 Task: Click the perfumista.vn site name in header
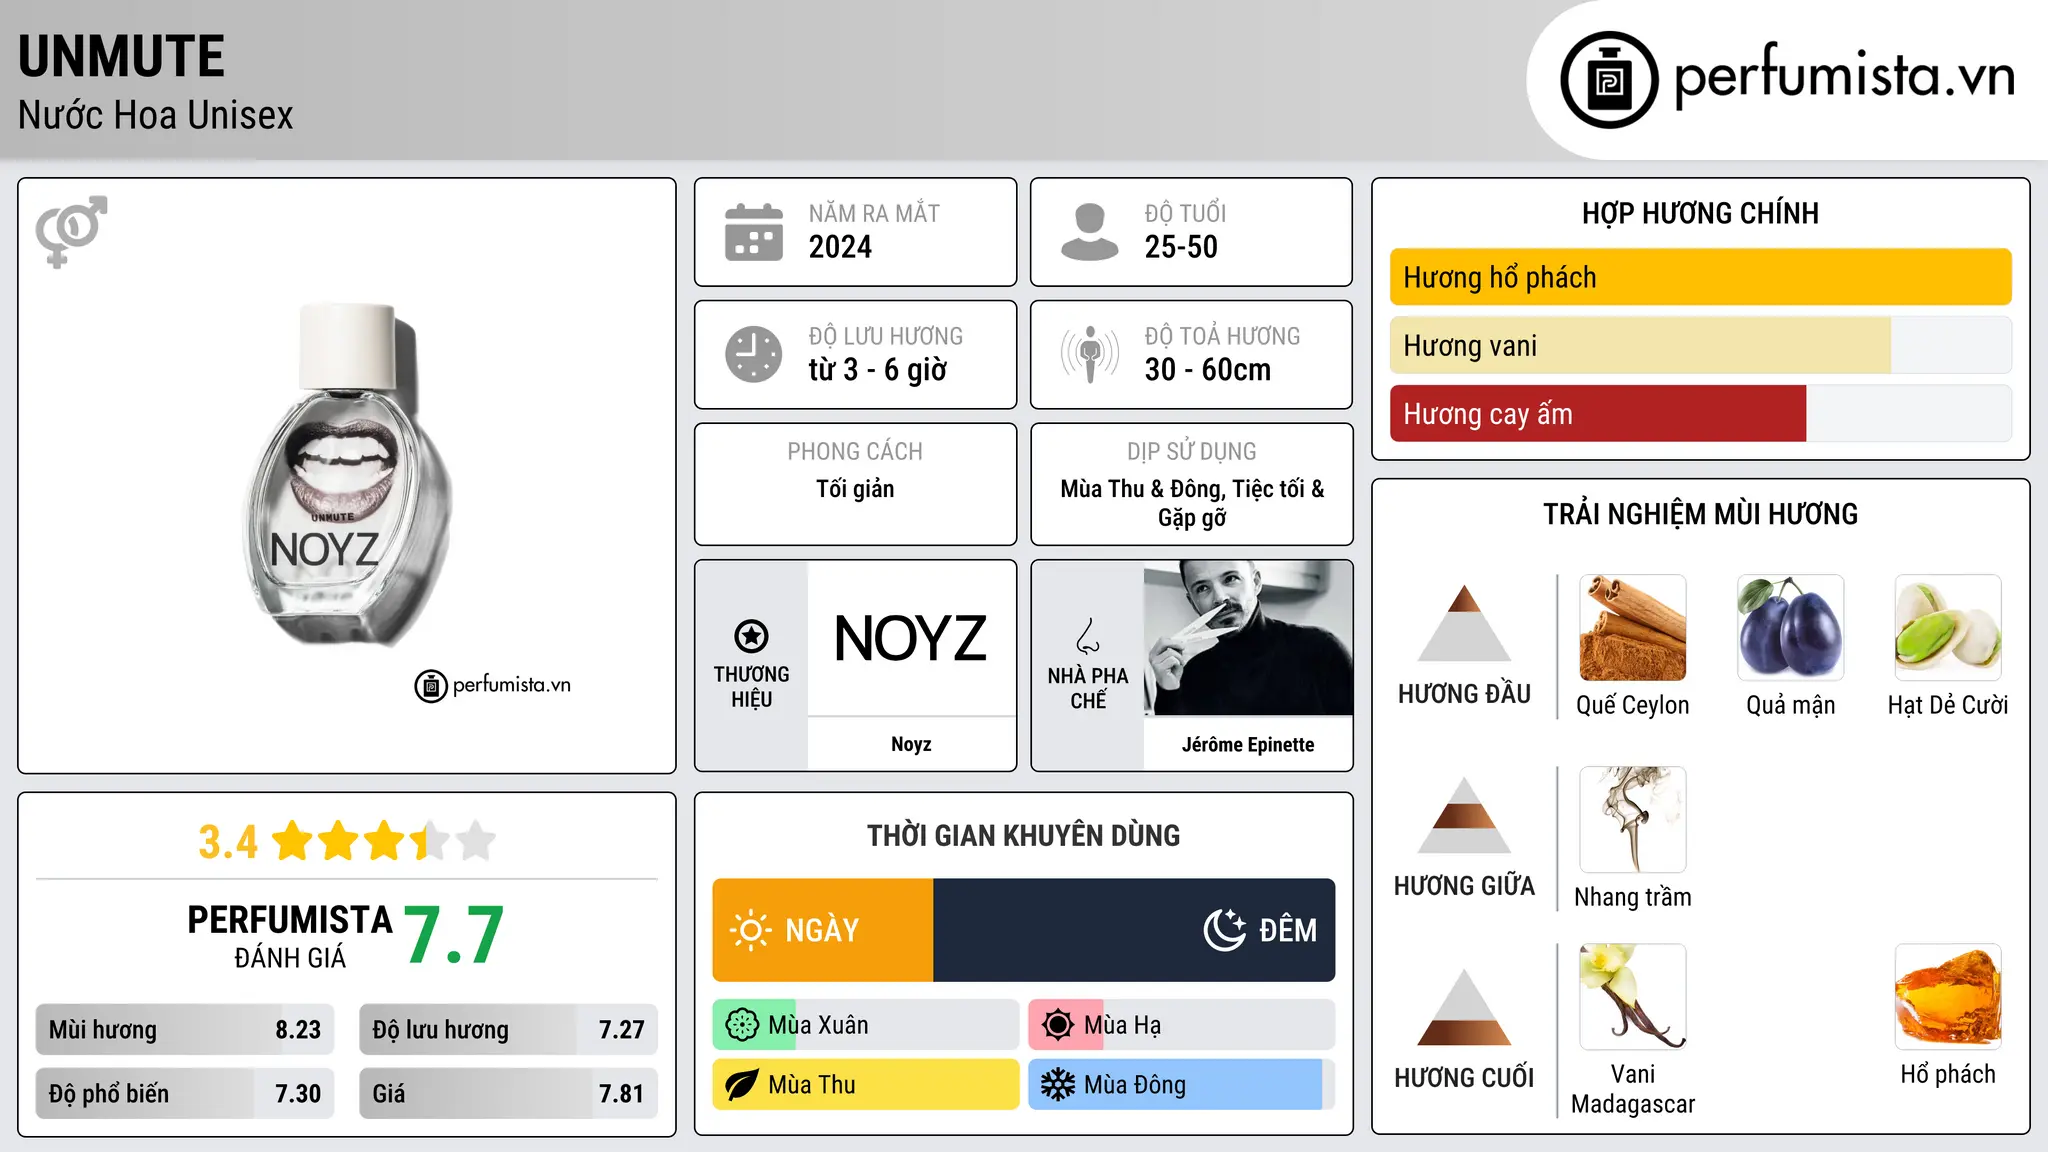[1844, 75]
